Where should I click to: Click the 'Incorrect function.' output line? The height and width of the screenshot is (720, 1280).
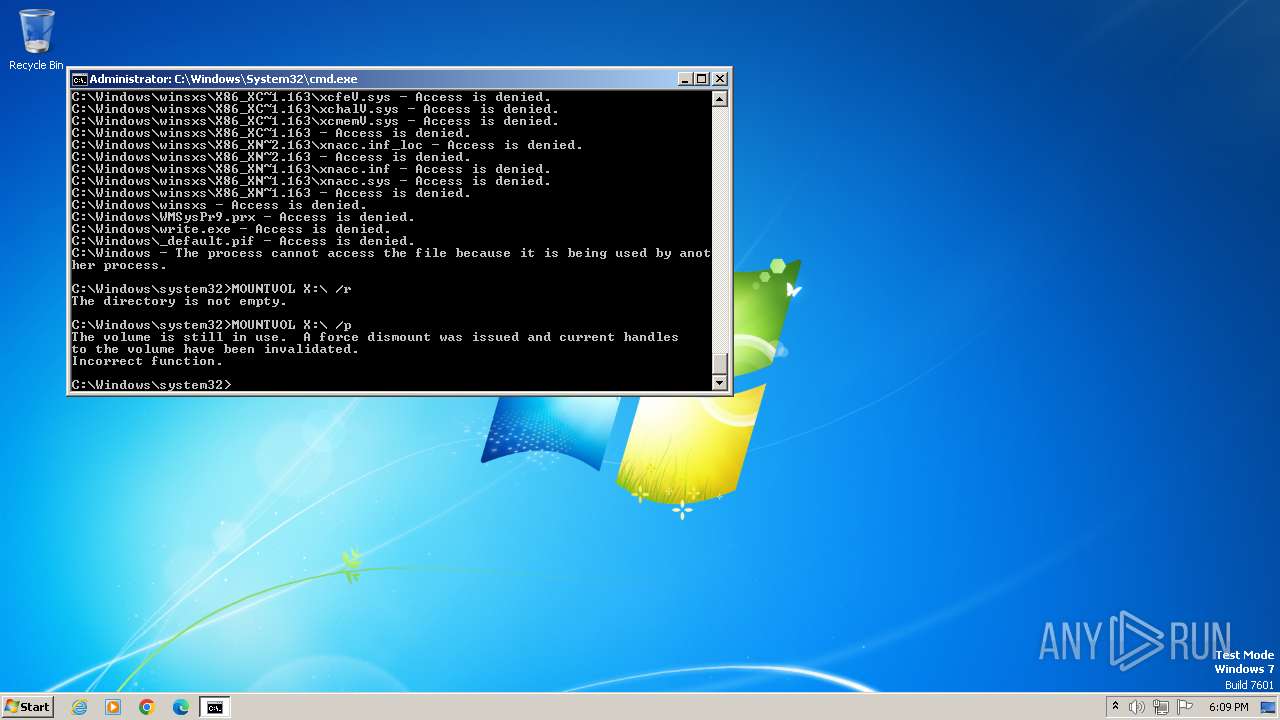coord(147,361)
